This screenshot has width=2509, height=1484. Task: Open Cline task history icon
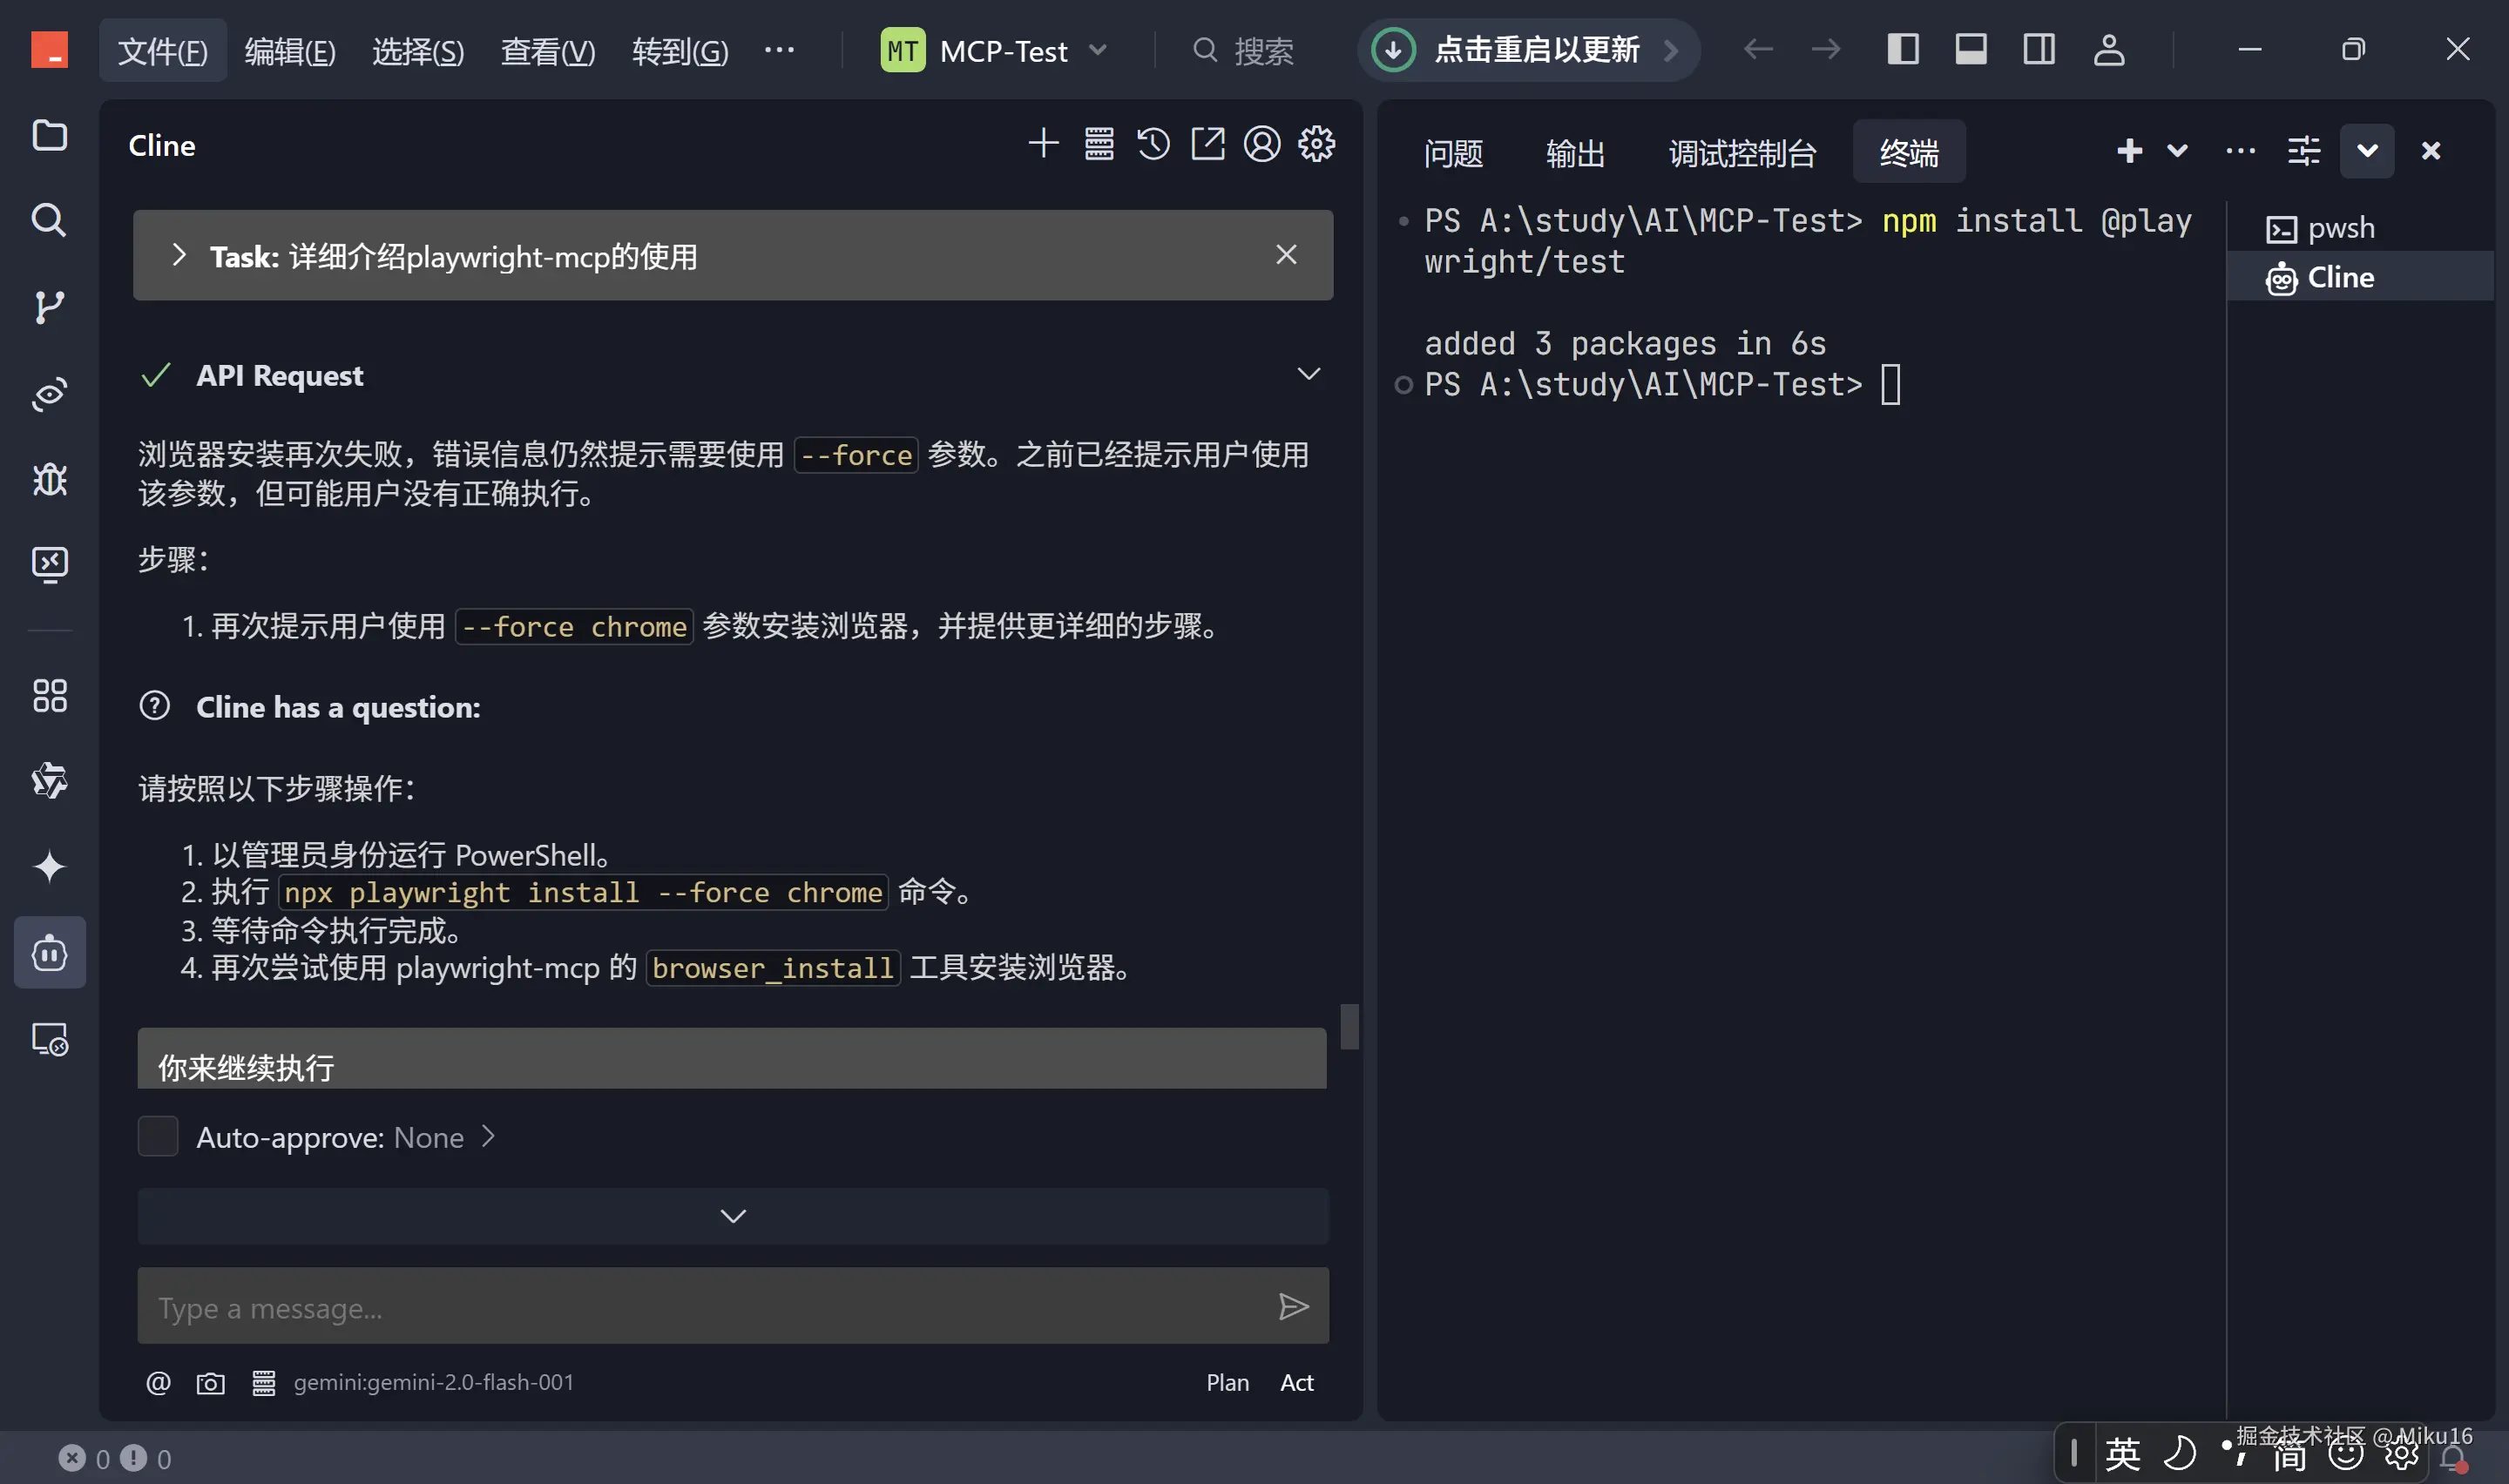(x=1153, y=144)
